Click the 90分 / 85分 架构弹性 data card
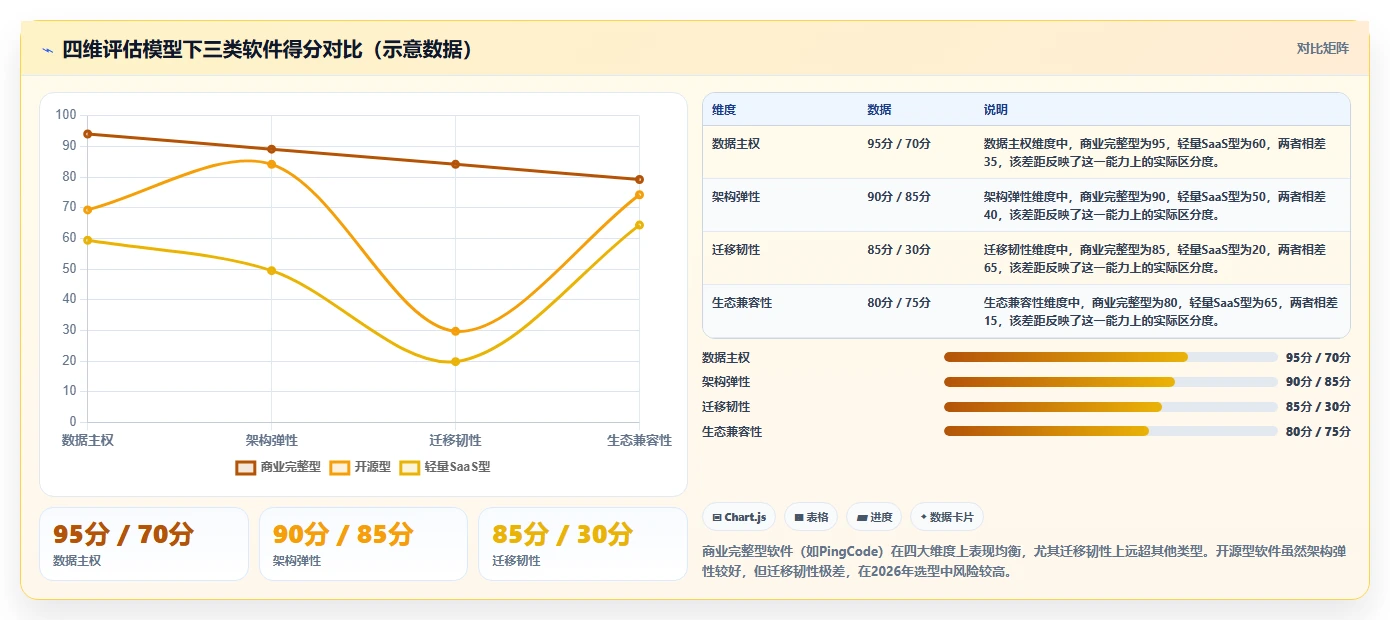Viewport: 1390px width, 620px height. [x=363, y=544]
